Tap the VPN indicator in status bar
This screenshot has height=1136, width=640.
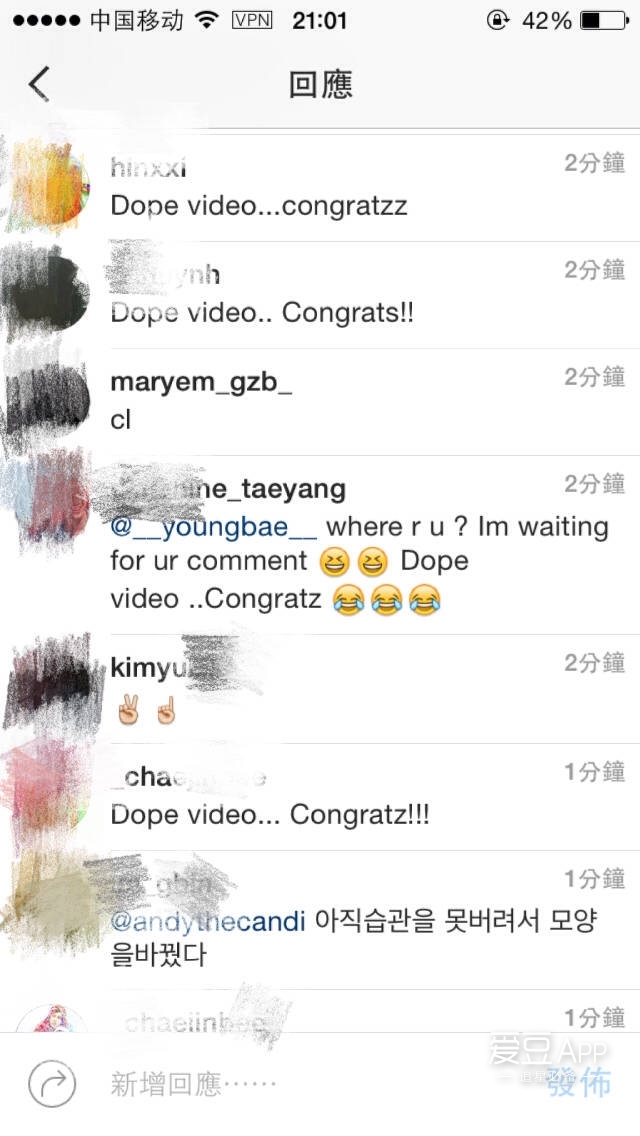pyautogui.click(x=252, y=20)
